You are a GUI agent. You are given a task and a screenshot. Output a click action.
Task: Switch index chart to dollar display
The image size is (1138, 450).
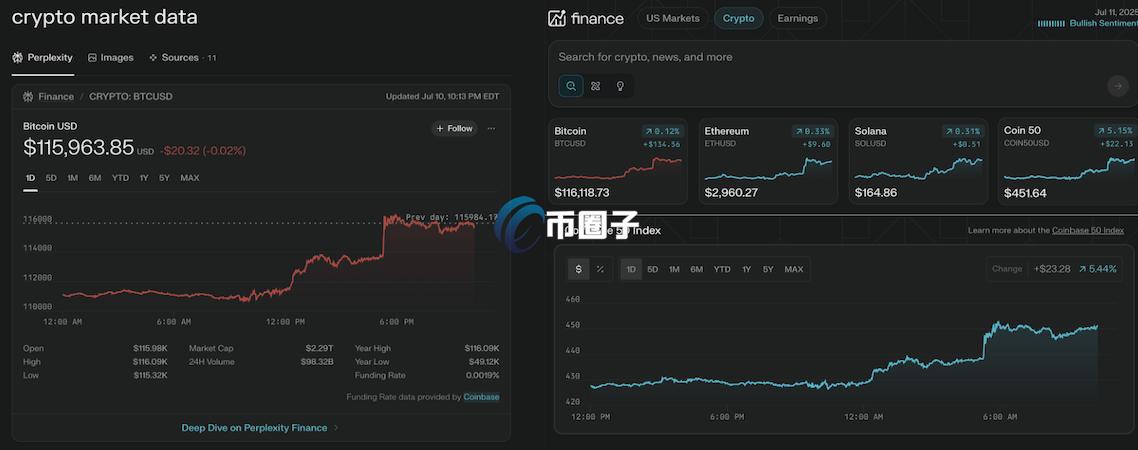(578, 269)
